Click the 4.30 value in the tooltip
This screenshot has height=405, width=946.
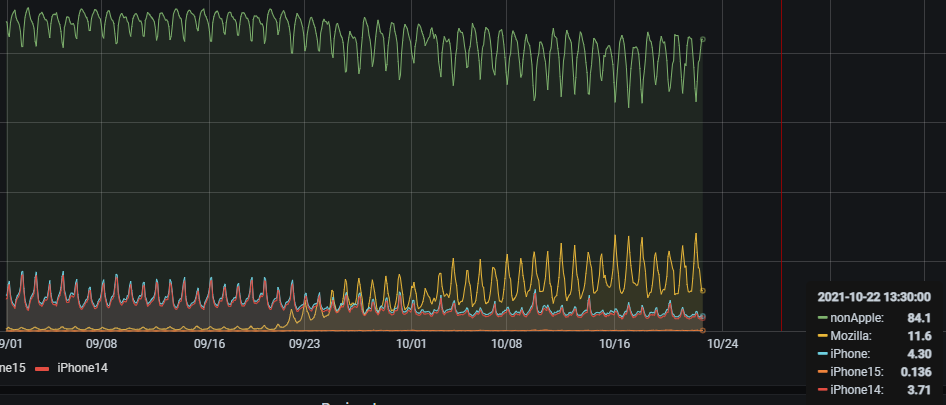pyautogui.click(x=919, y=354)
